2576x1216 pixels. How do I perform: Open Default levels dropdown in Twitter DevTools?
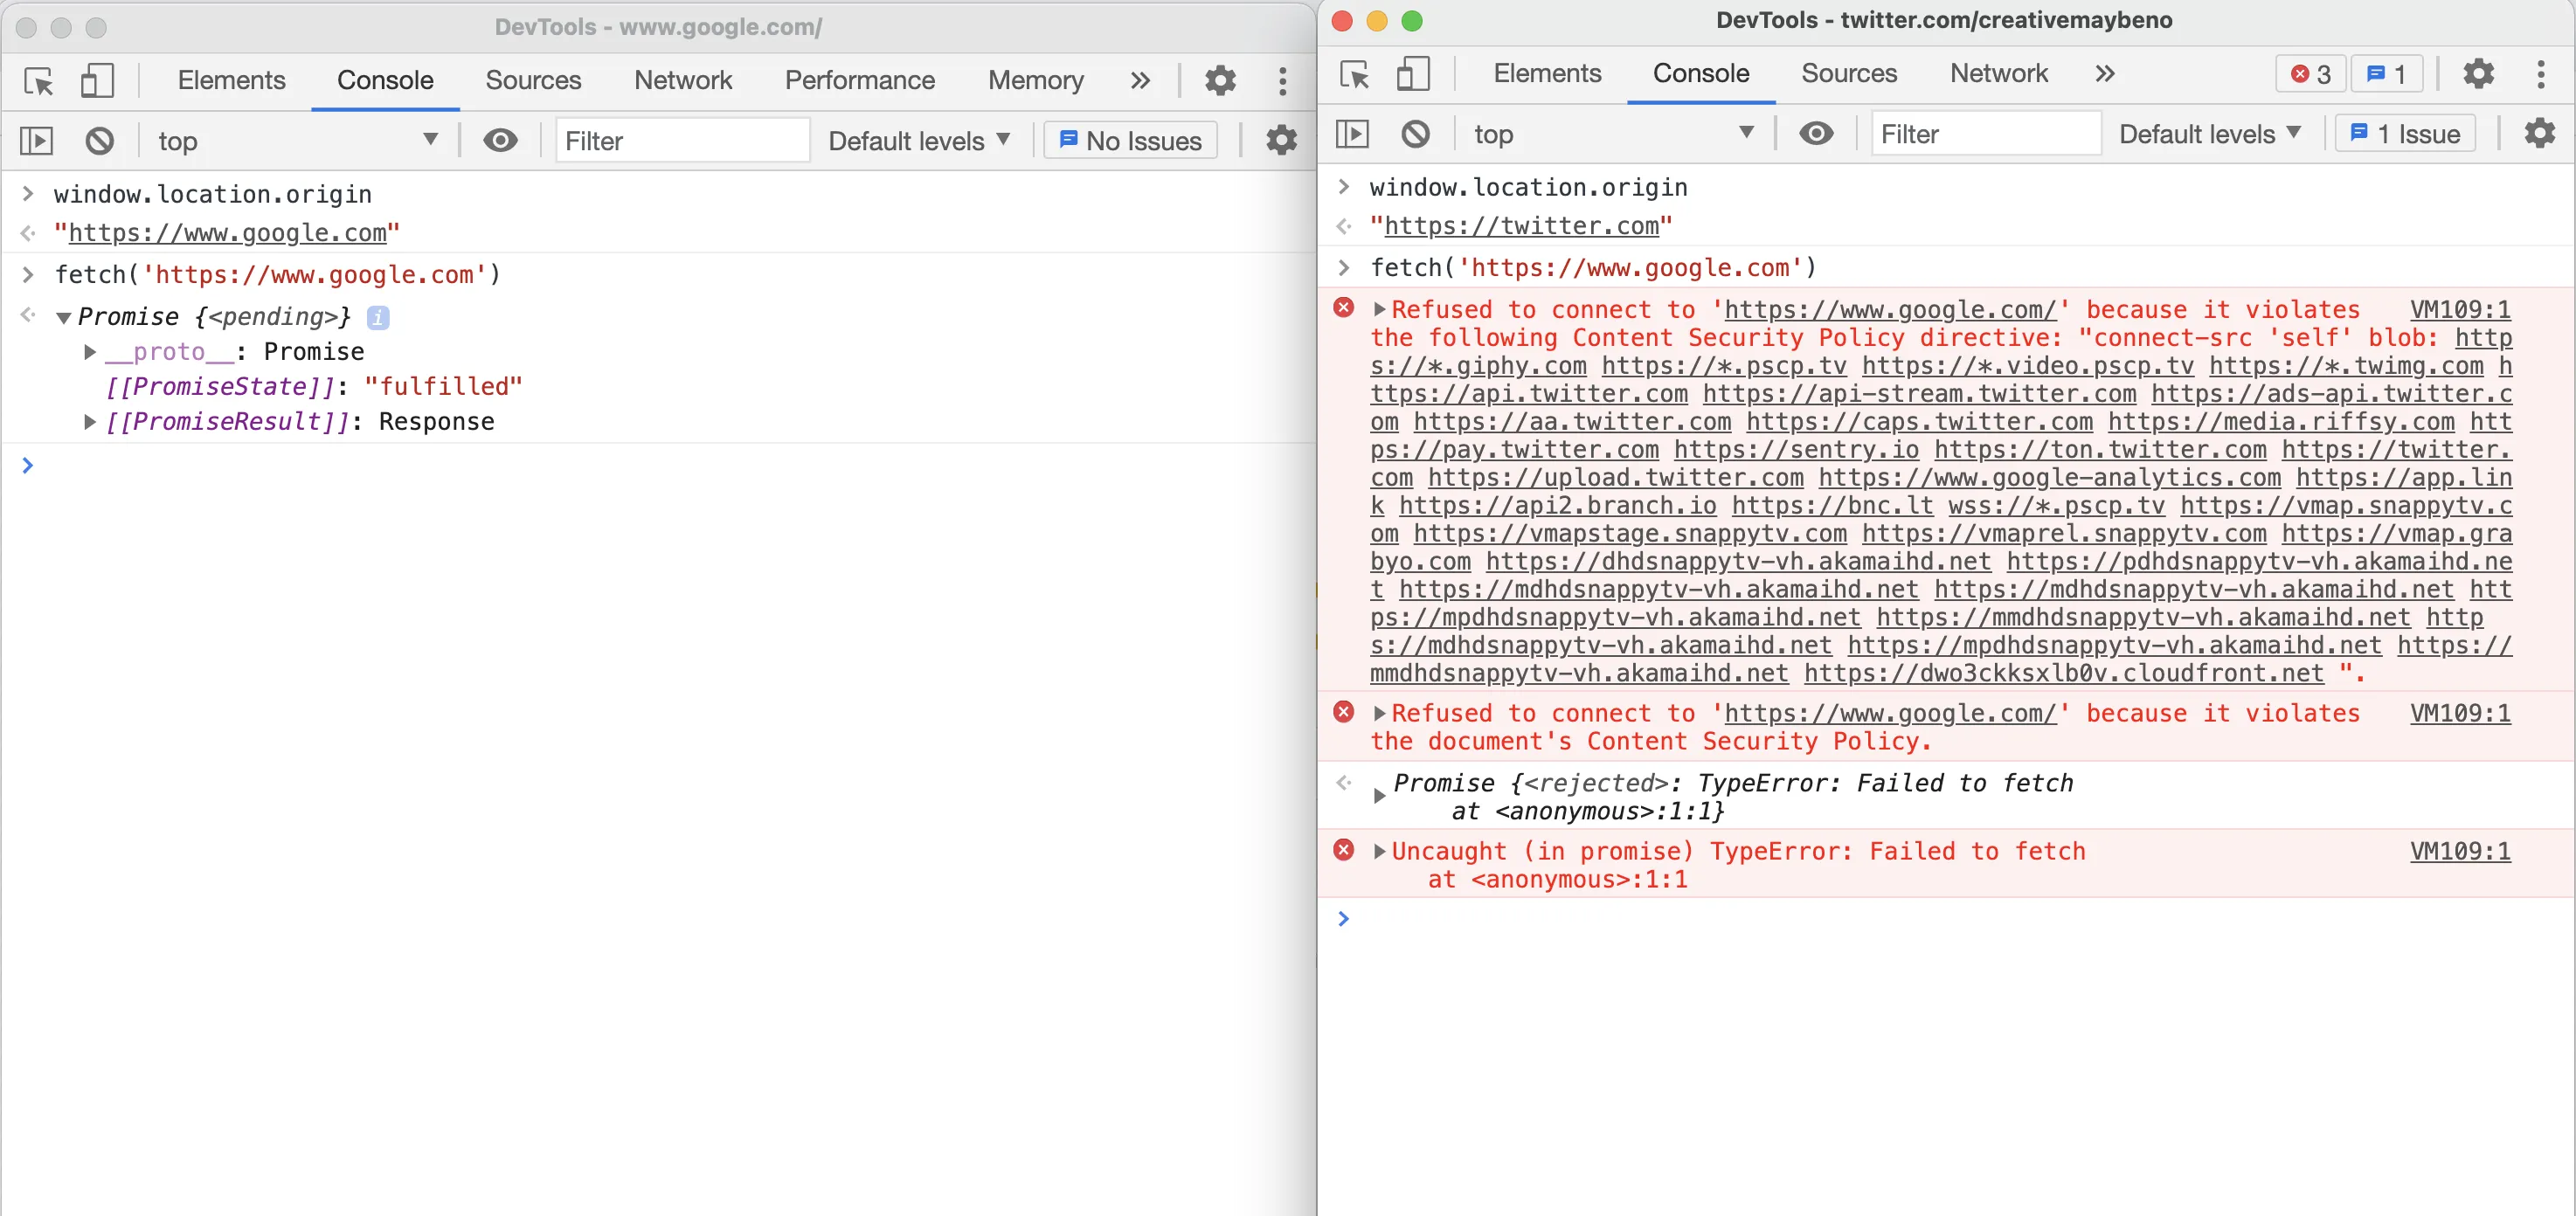[2209, 134]
